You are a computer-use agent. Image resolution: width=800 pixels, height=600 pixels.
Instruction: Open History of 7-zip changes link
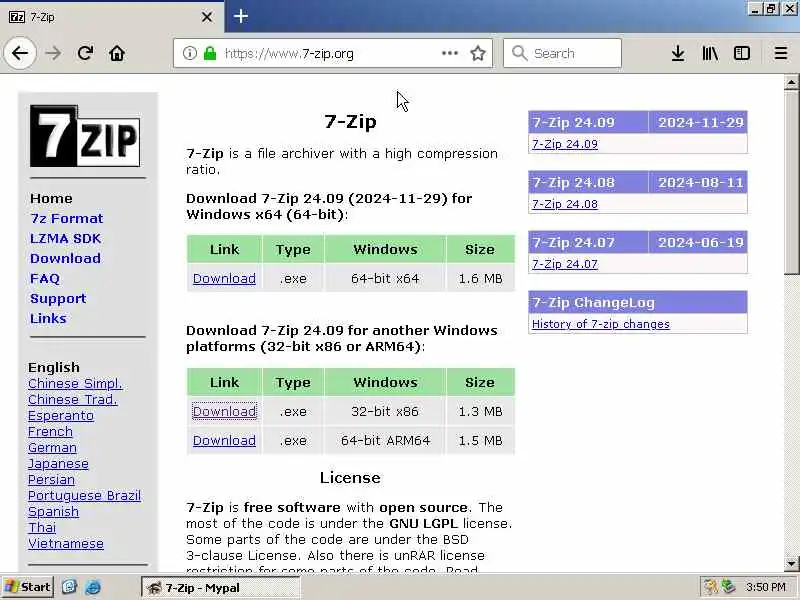[x=601, y=324]
